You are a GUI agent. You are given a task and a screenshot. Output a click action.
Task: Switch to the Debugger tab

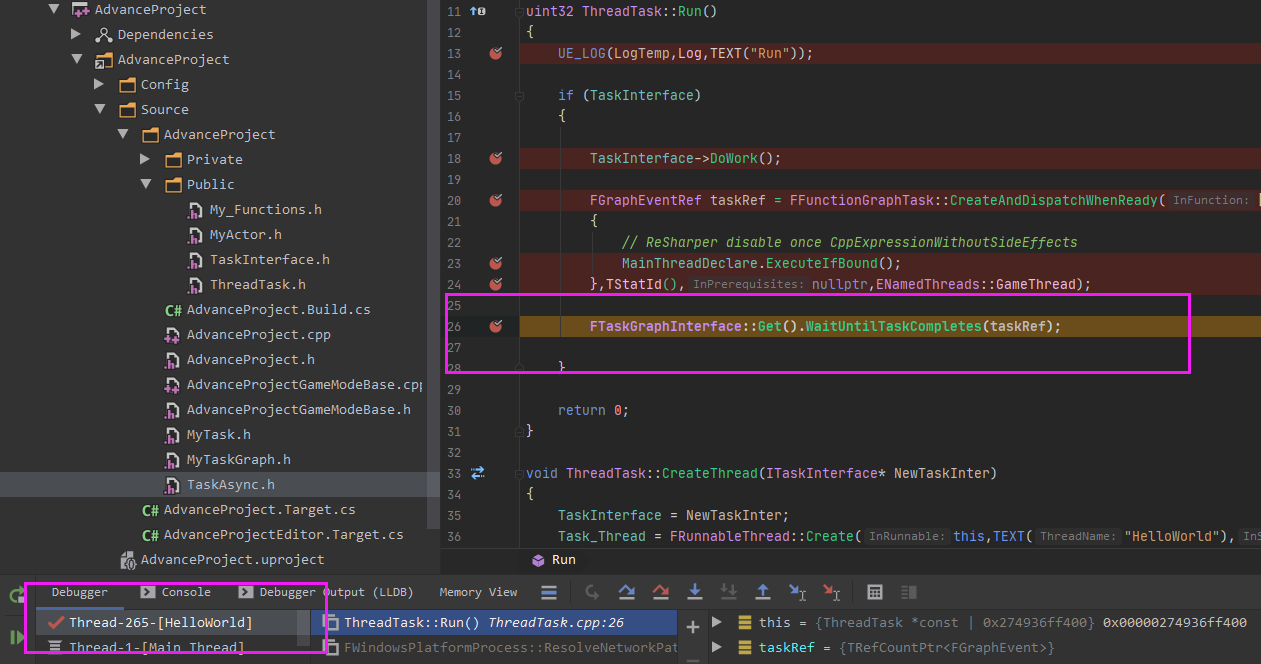79,592
